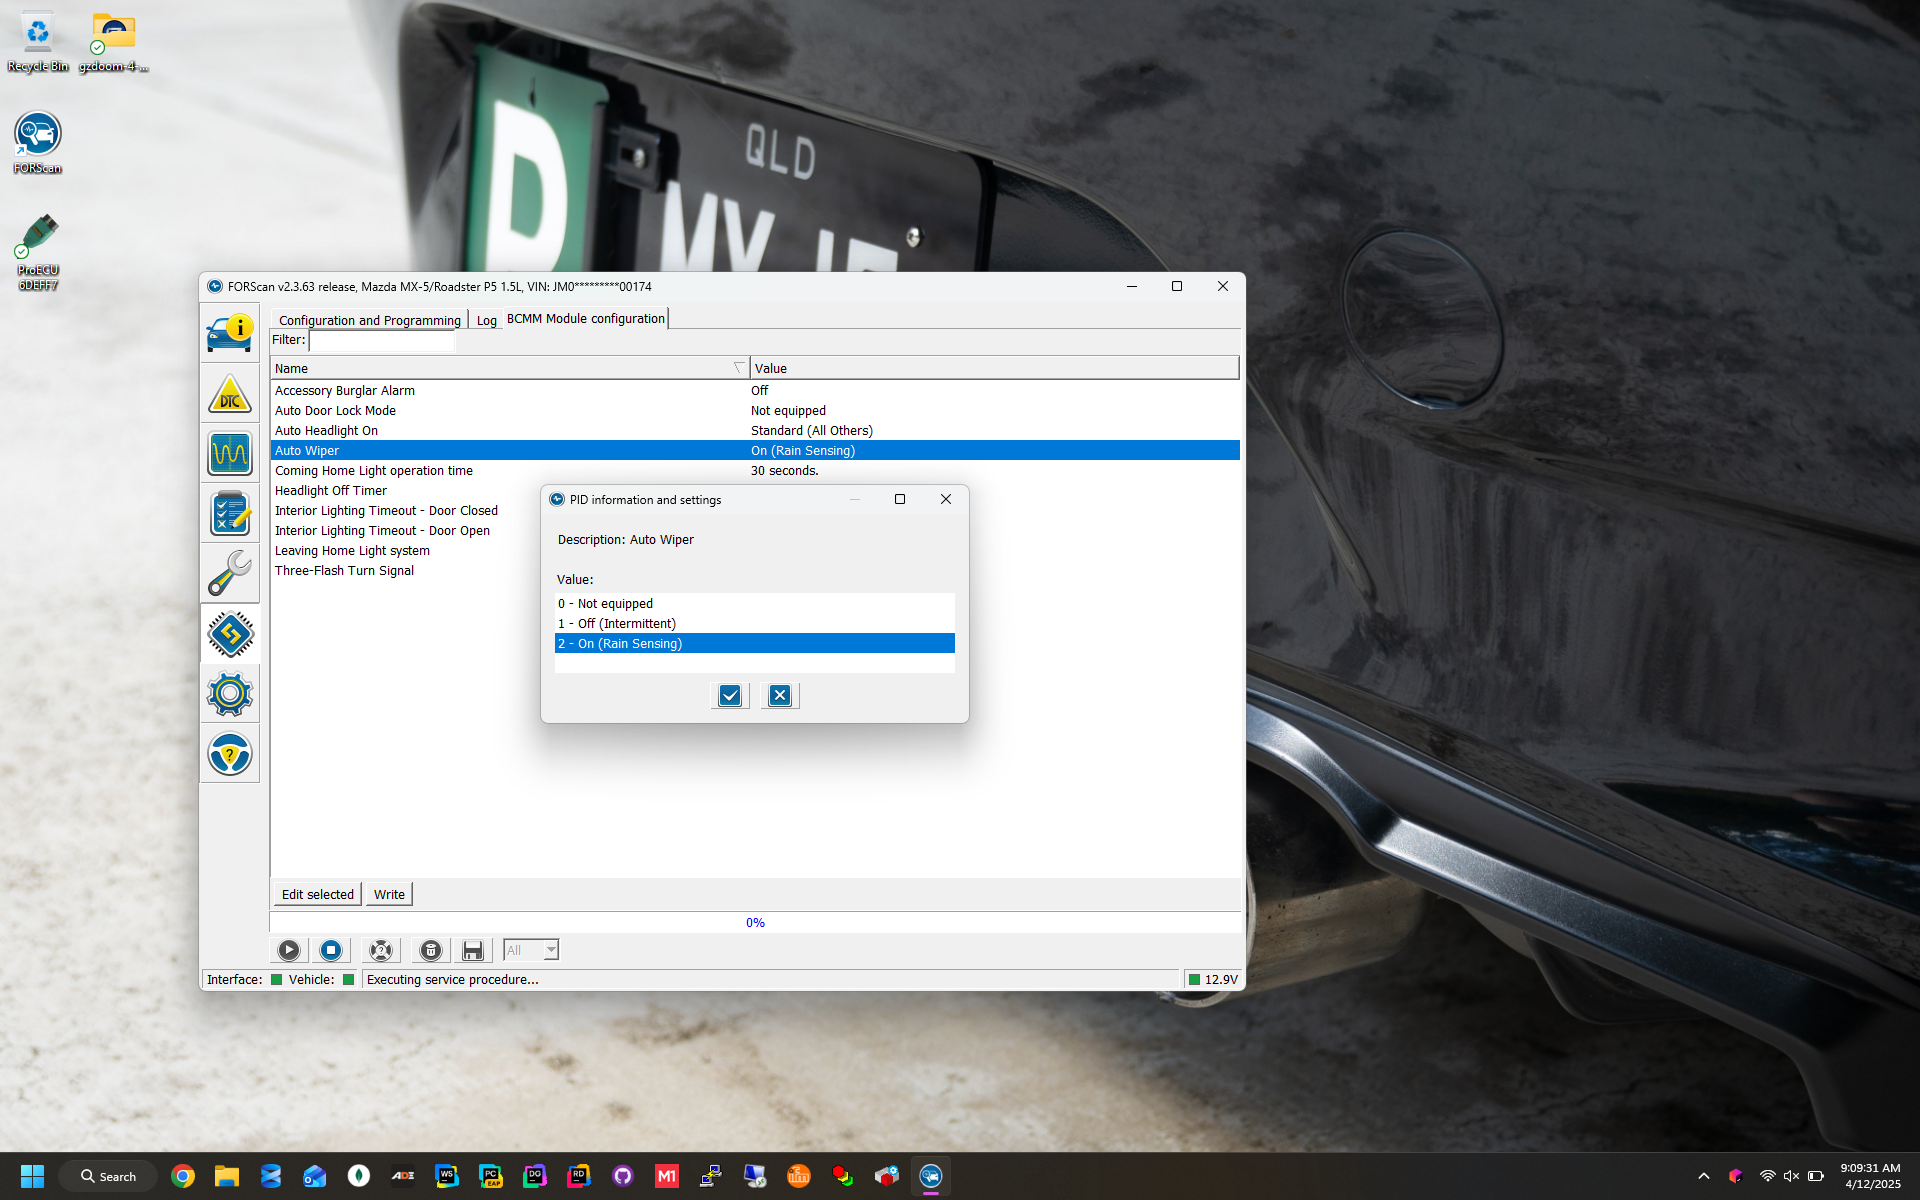Open the DTC trouble codes section

229,394
